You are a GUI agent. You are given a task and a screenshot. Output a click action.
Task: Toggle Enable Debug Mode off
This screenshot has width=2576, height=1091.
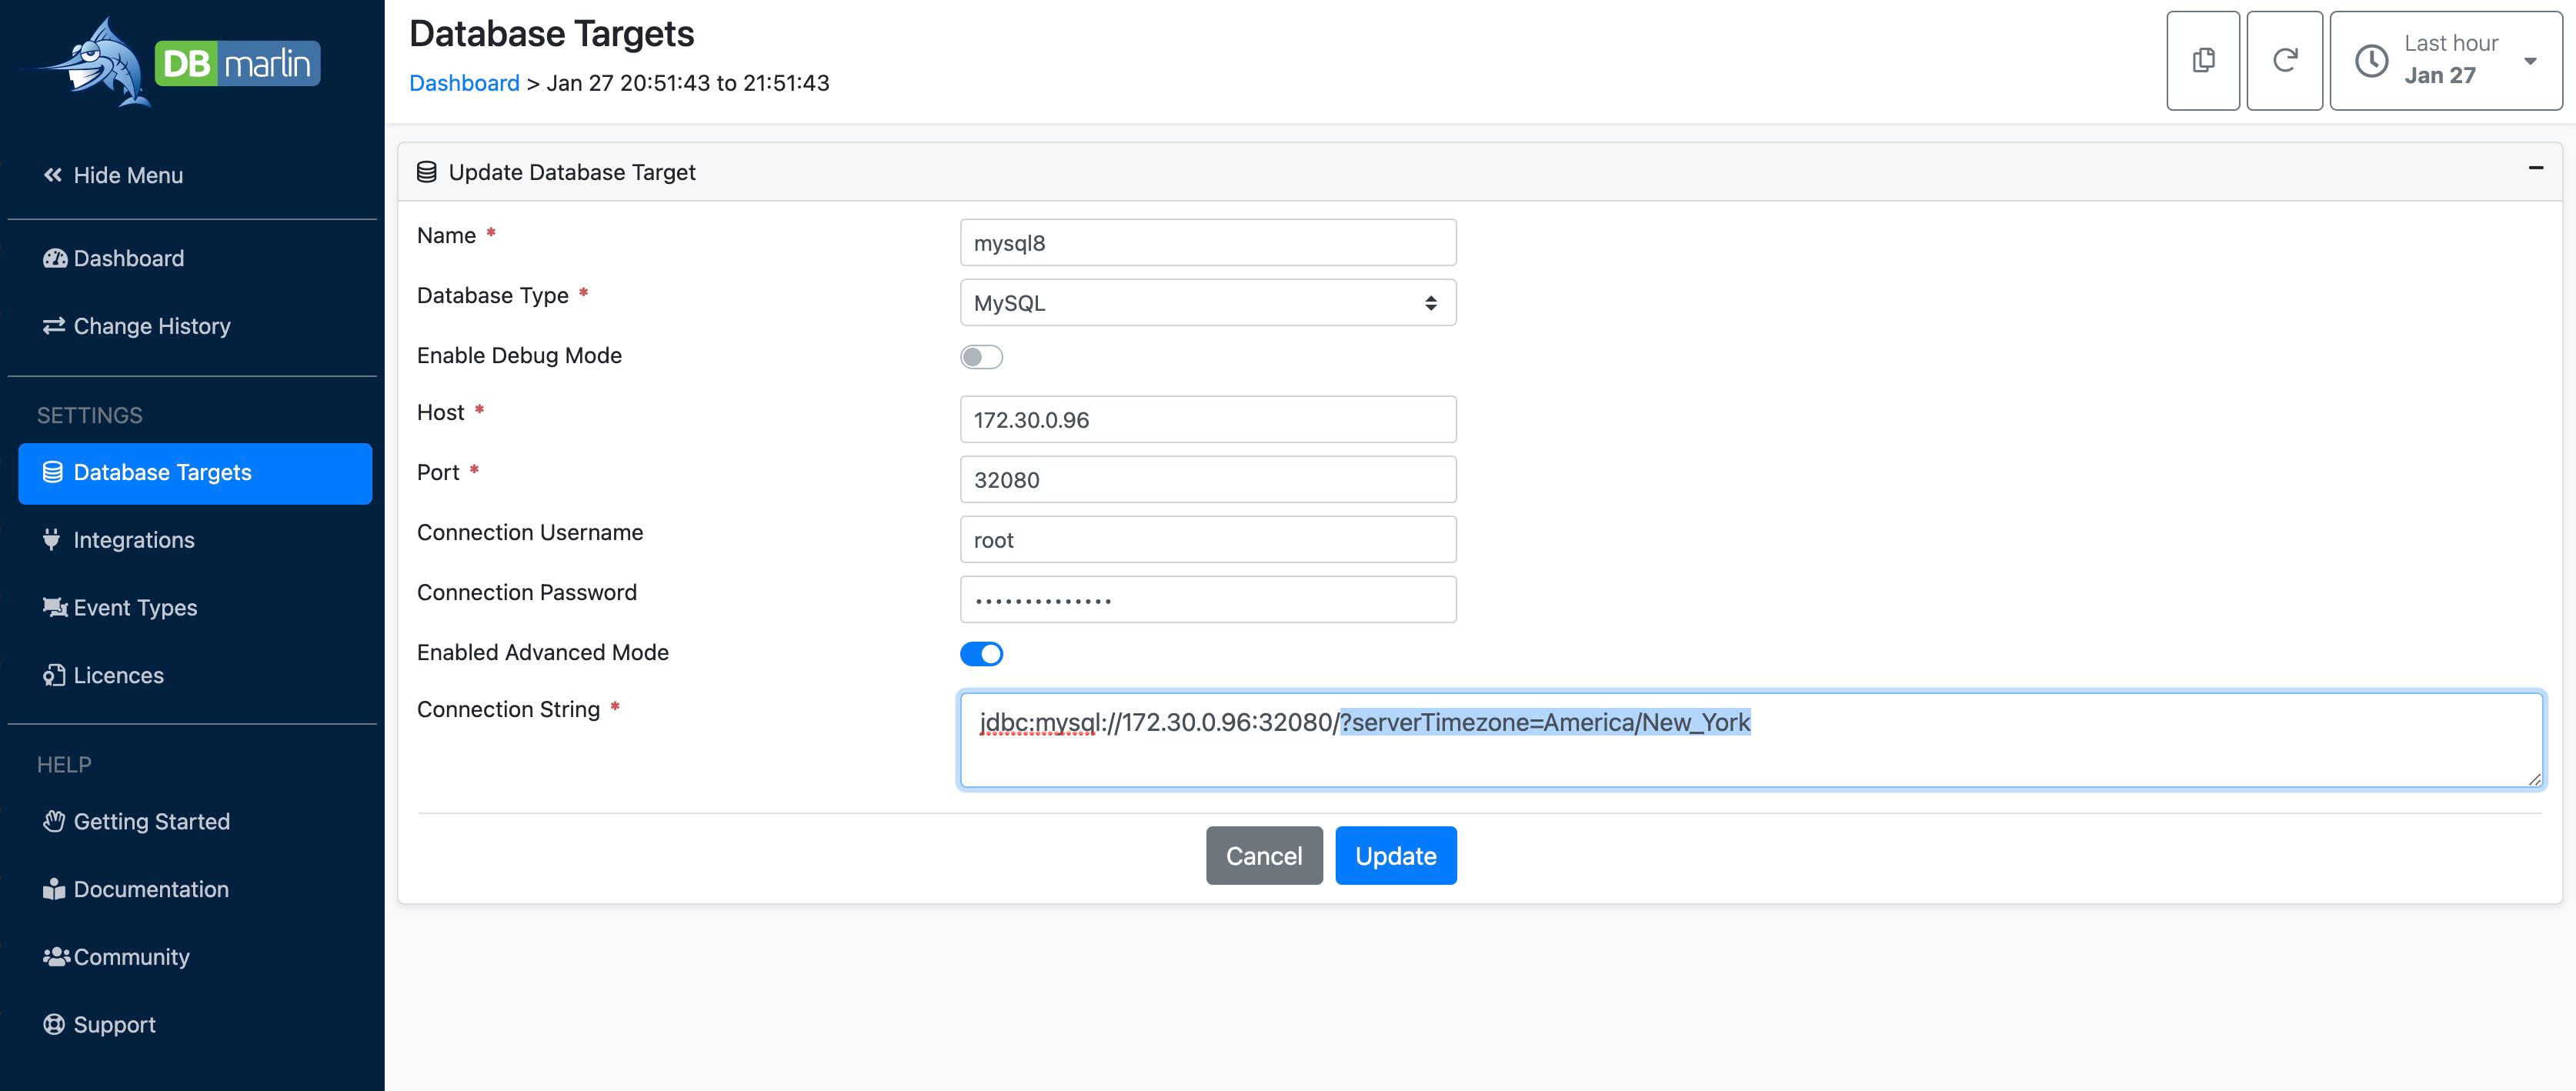click(x=982, y=356)
